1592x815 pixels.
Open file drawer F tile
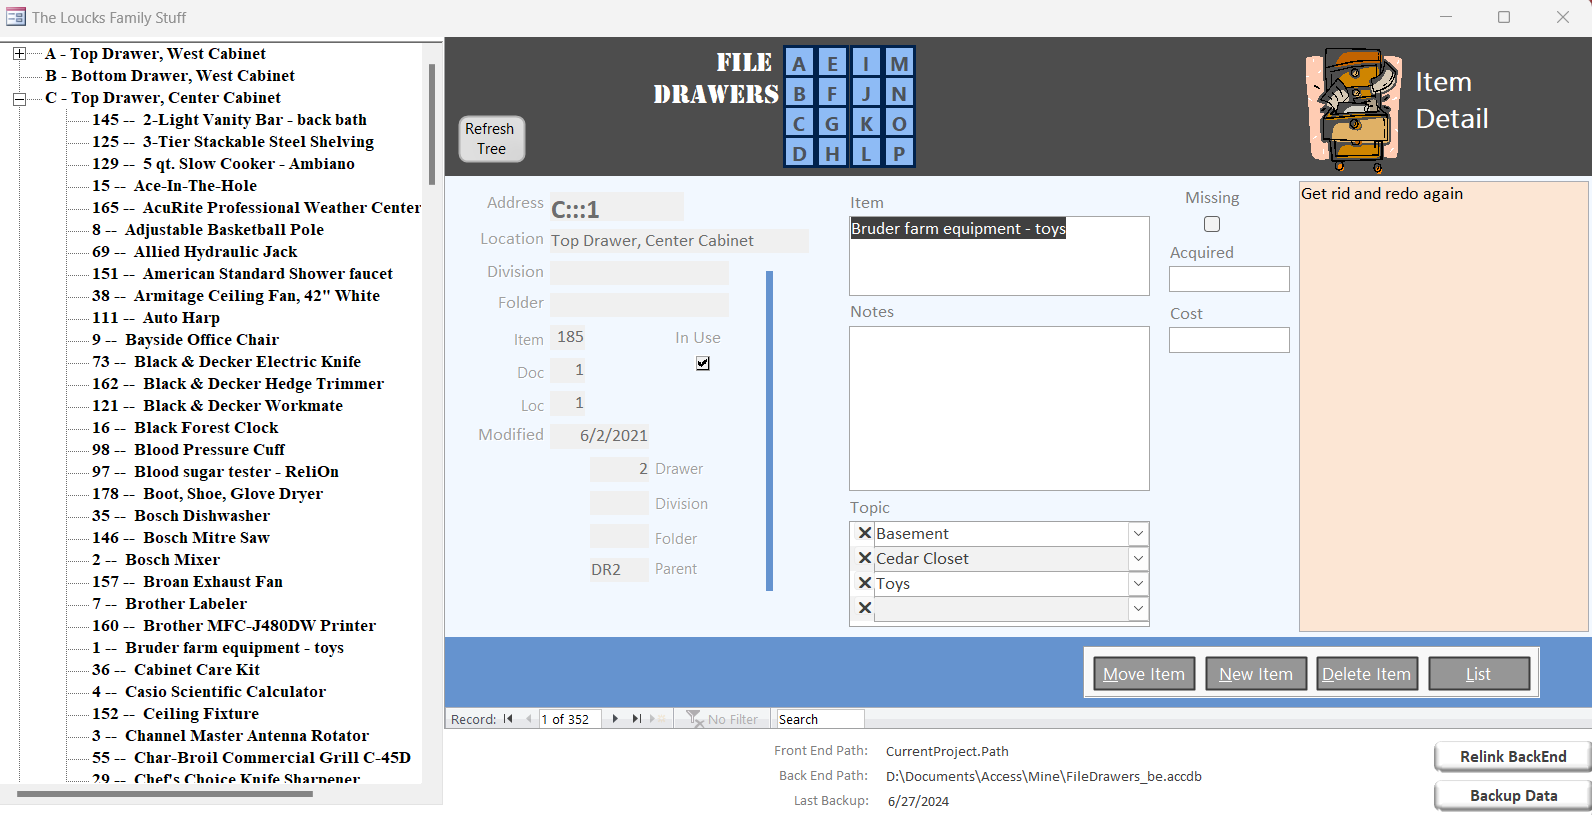click(x=832, y=93)
